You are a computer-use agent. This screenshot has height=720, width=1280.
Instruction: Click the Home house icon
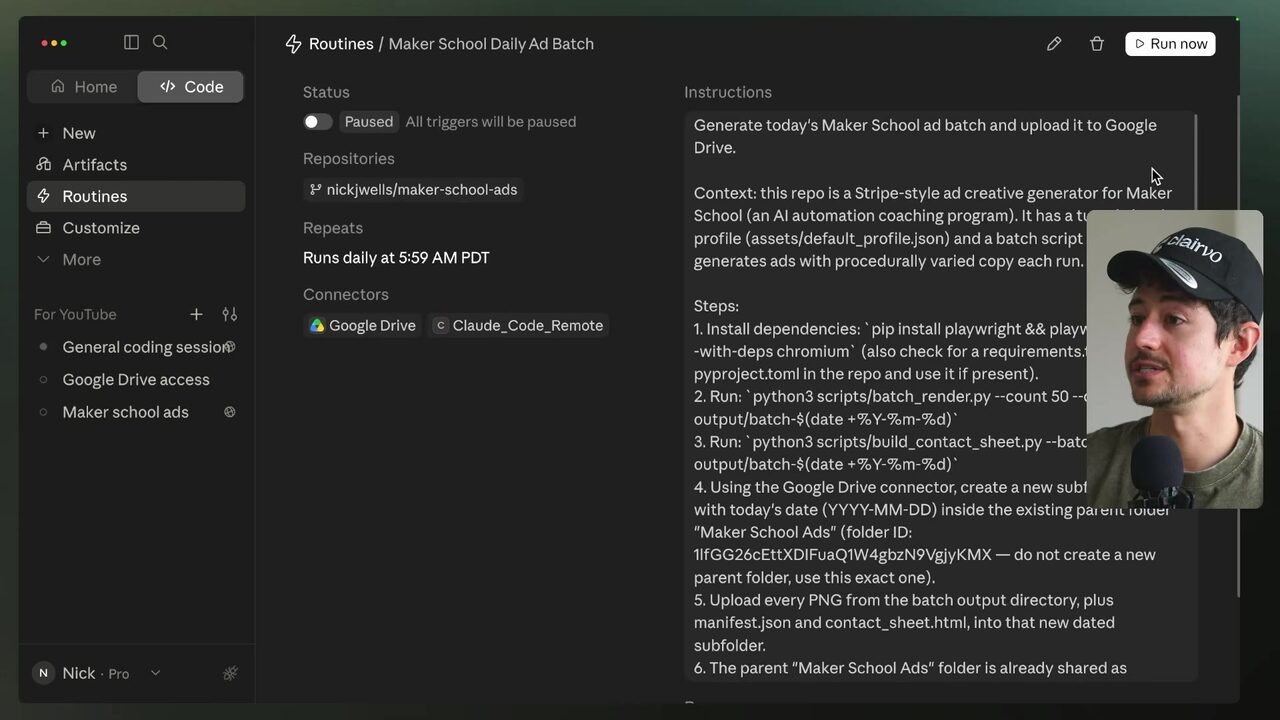click(x=58, y=87)
